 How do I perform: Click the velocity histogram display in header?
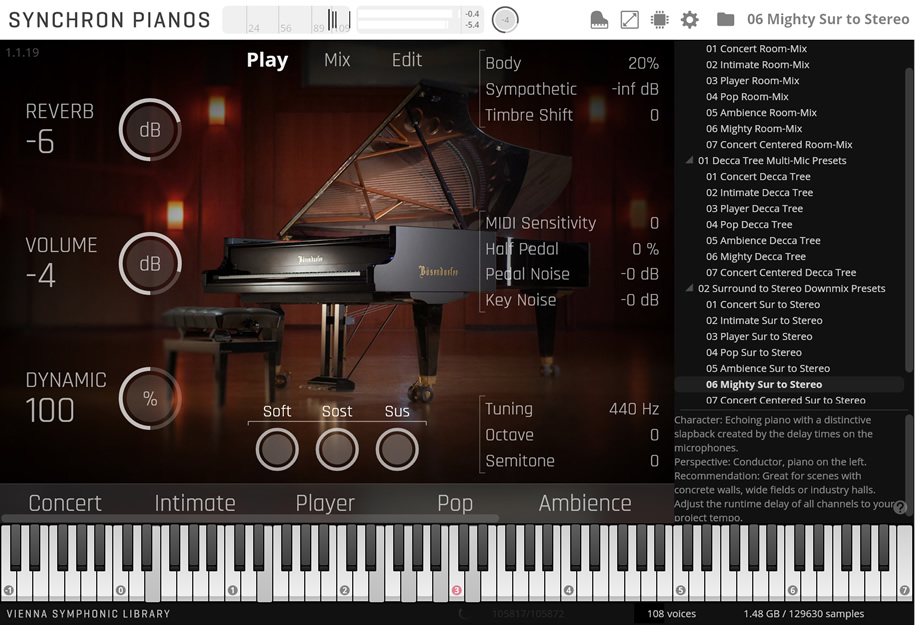(x=287, y=20)
